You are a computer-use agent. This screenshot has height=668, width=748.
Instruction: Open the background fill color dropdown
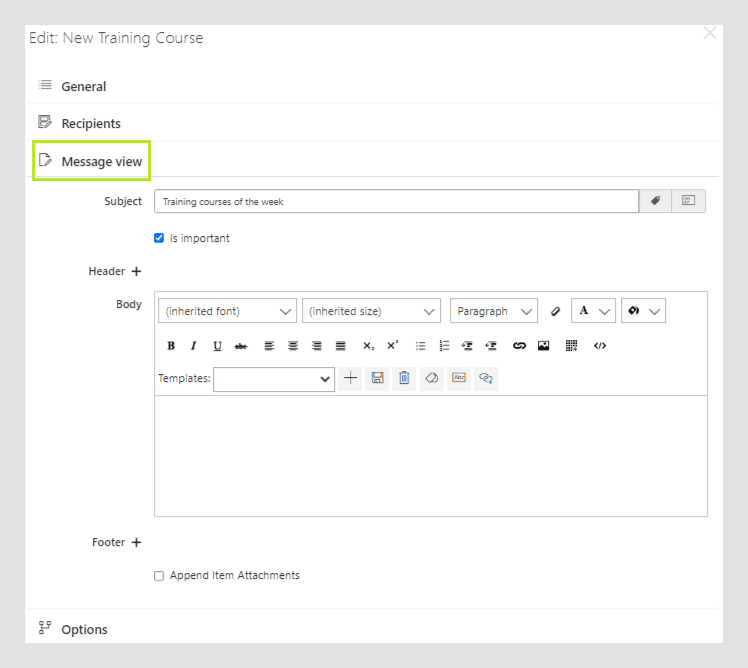pyautogui.click(x=643, y=311)
